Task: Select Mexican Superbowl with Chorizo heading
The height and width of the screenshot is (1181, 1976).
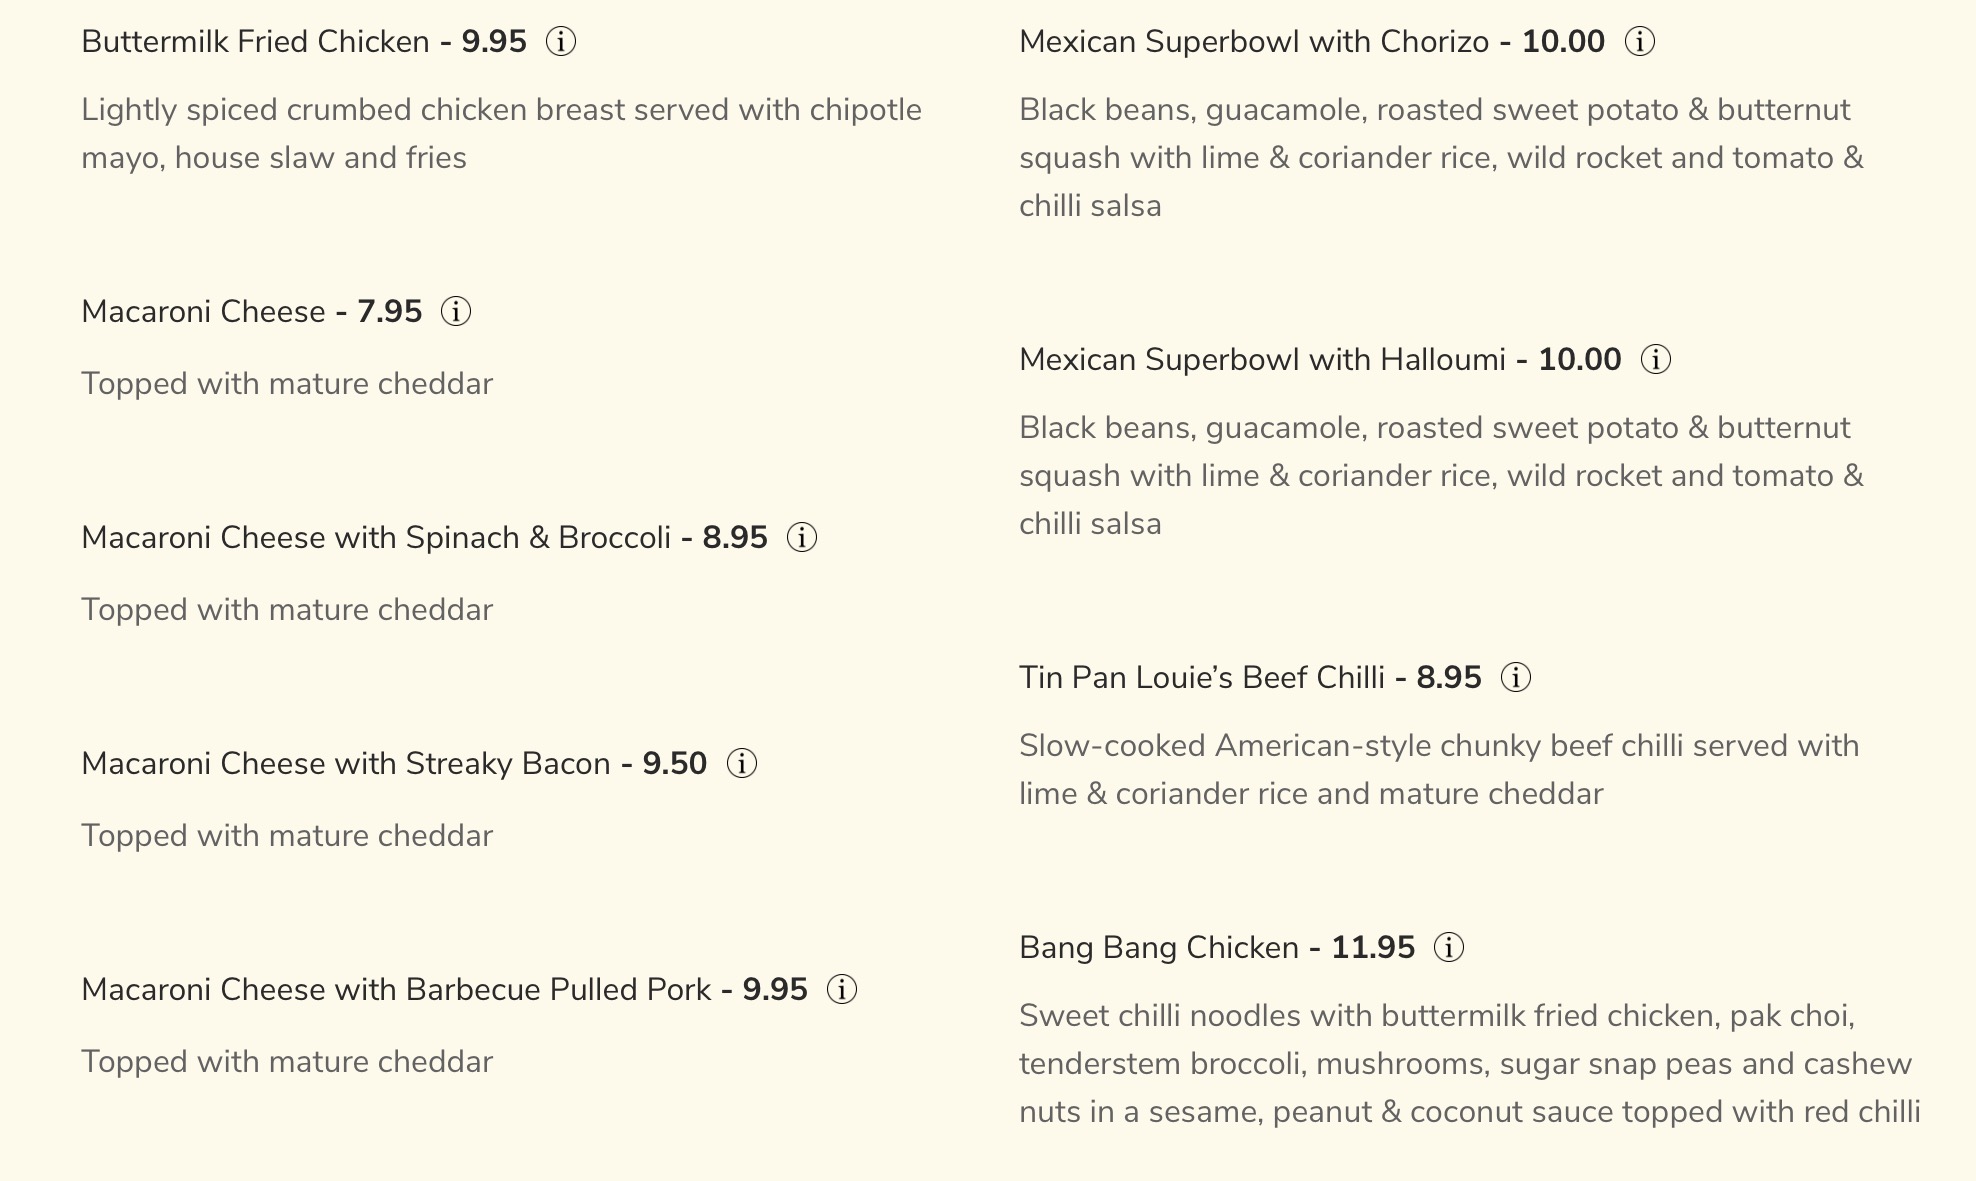Action: (1253, 42)
